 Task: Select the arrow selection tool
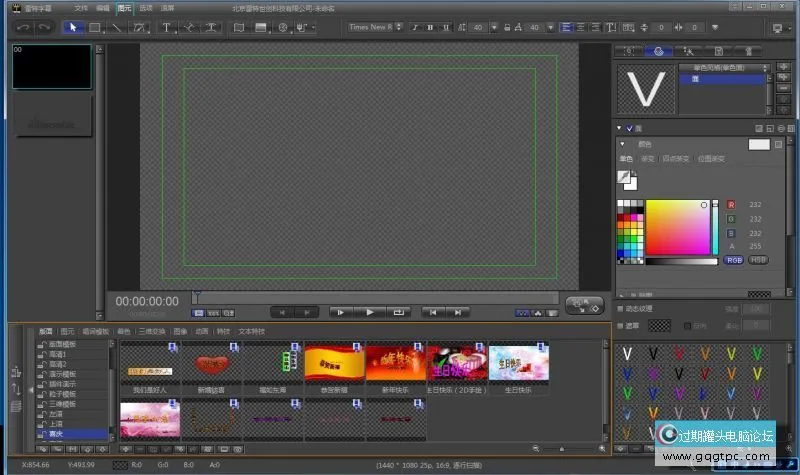pyautogui.click(x=74, y=27)
